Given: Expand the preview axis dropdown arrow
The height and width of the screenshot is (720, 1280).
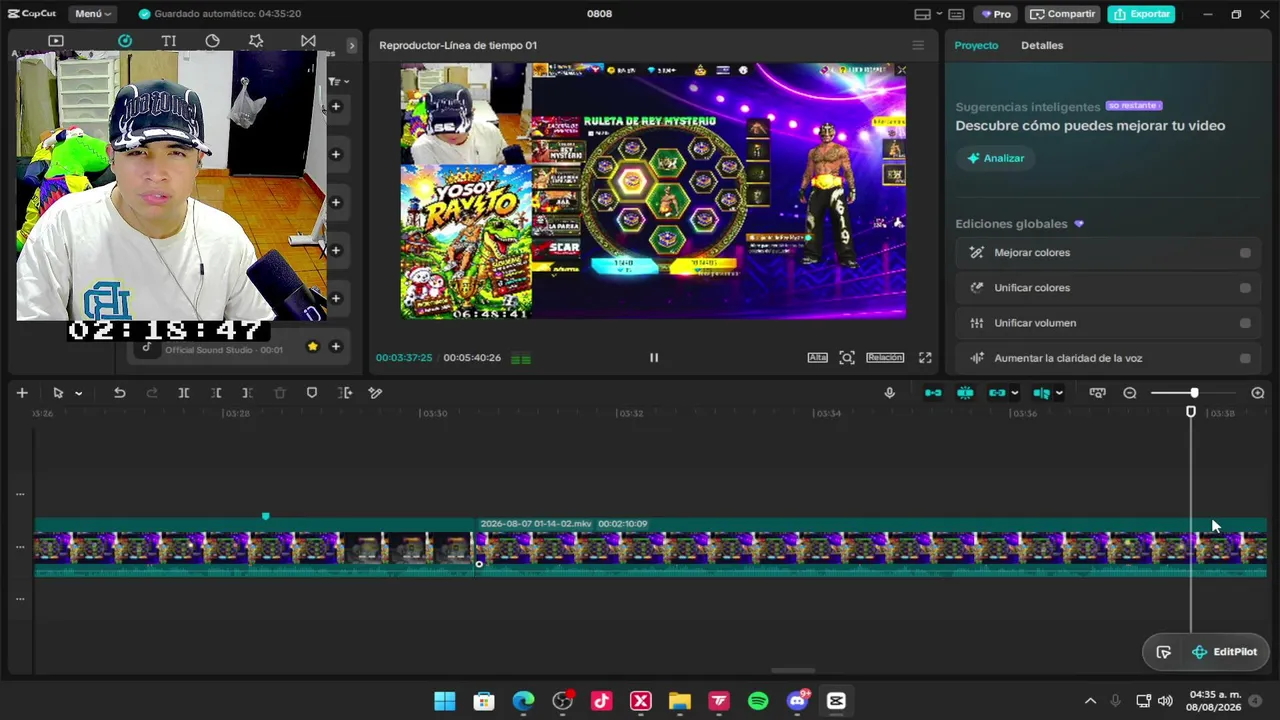Looking at the screenshot, I should tap(1059, 393).
